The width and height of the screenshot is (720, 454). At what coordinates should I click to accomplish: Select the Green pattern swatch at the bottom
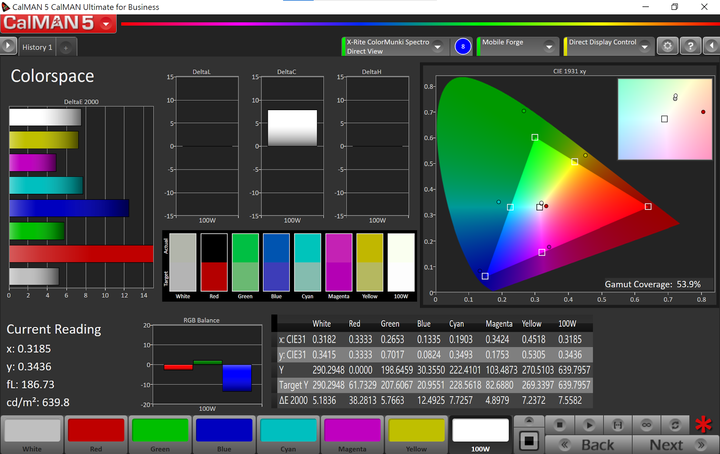[160, 435]
